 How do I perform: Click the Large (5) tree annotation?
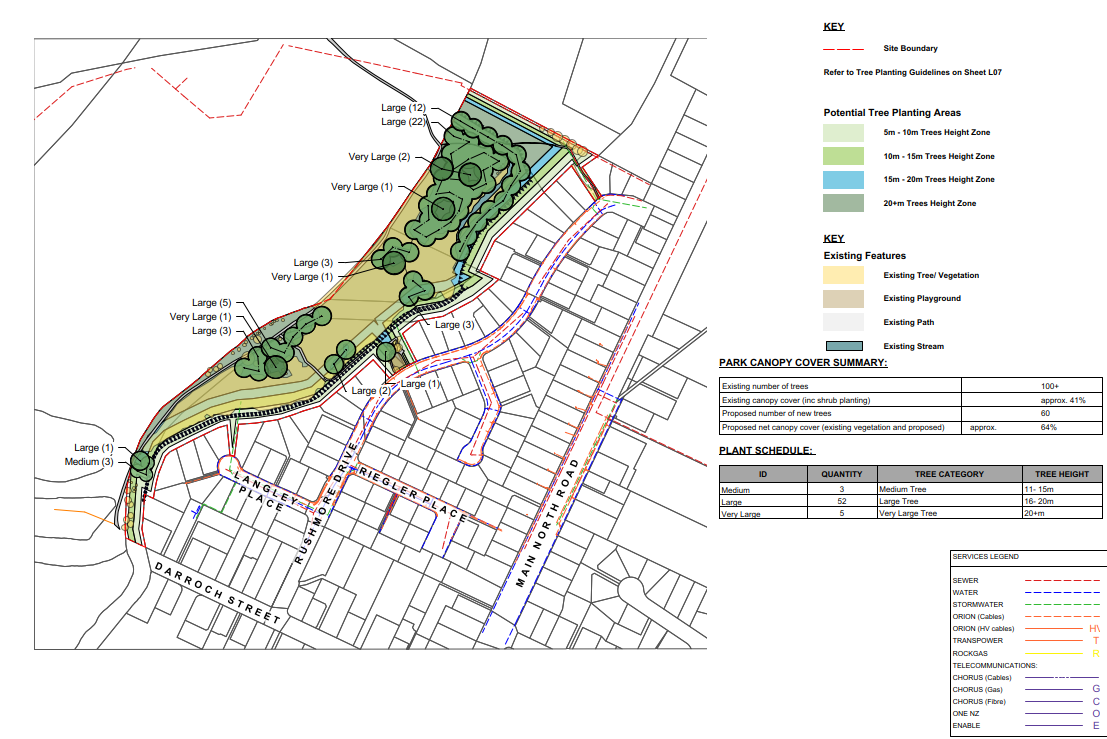[211, 303]
